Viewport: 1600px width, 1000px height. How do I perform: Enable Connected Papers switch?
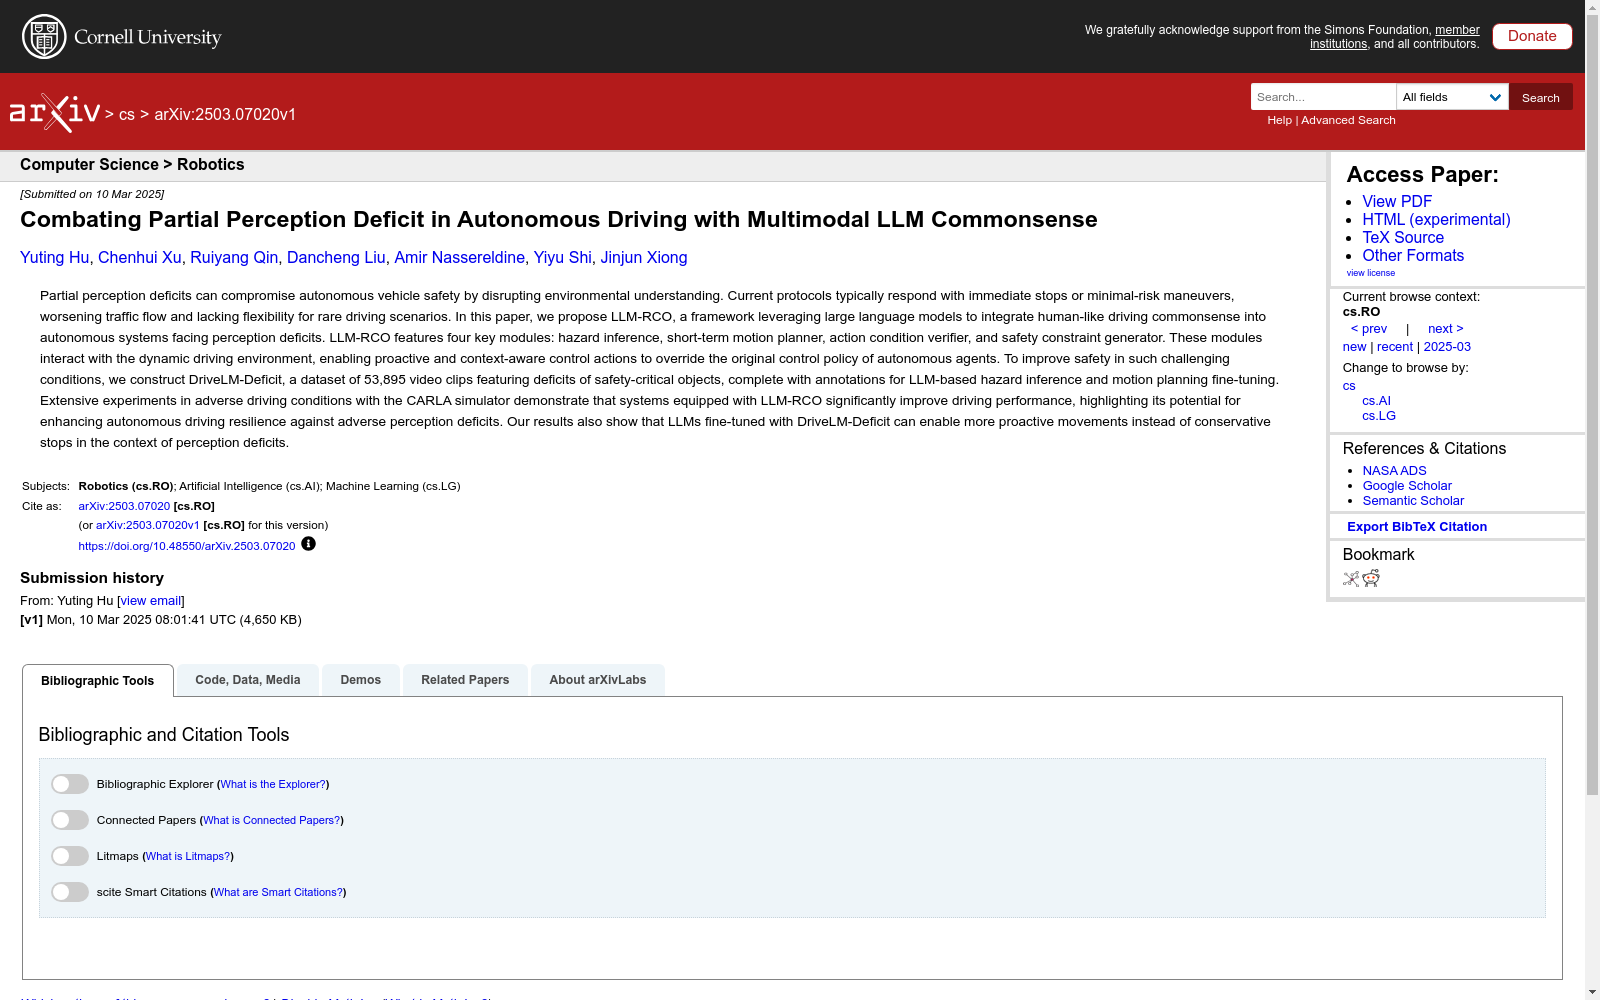70,820
